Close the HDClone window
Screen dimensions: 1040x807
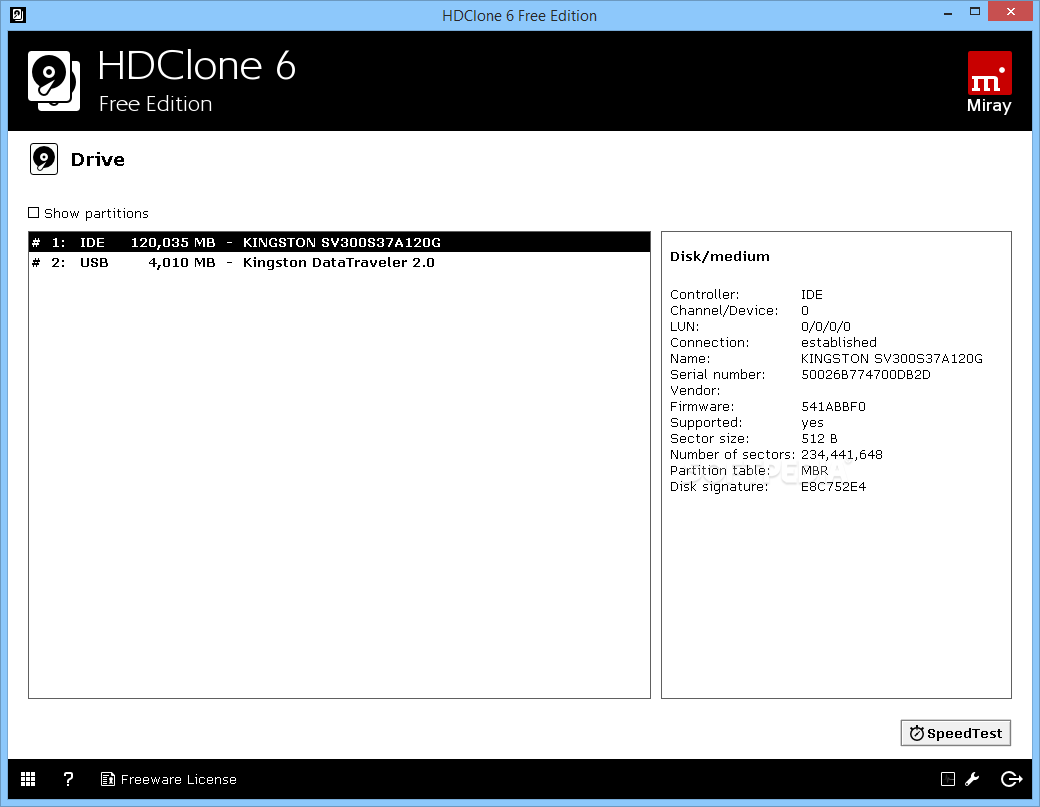1010,12
